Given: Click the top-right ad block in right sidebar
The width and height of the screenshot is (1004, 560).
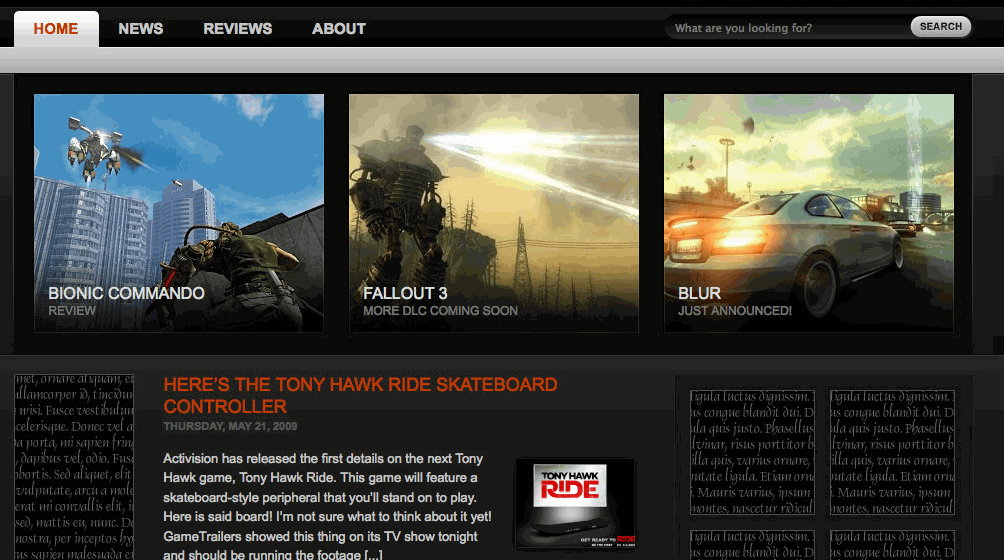Looking at the screenshot, I should (892, 452).
